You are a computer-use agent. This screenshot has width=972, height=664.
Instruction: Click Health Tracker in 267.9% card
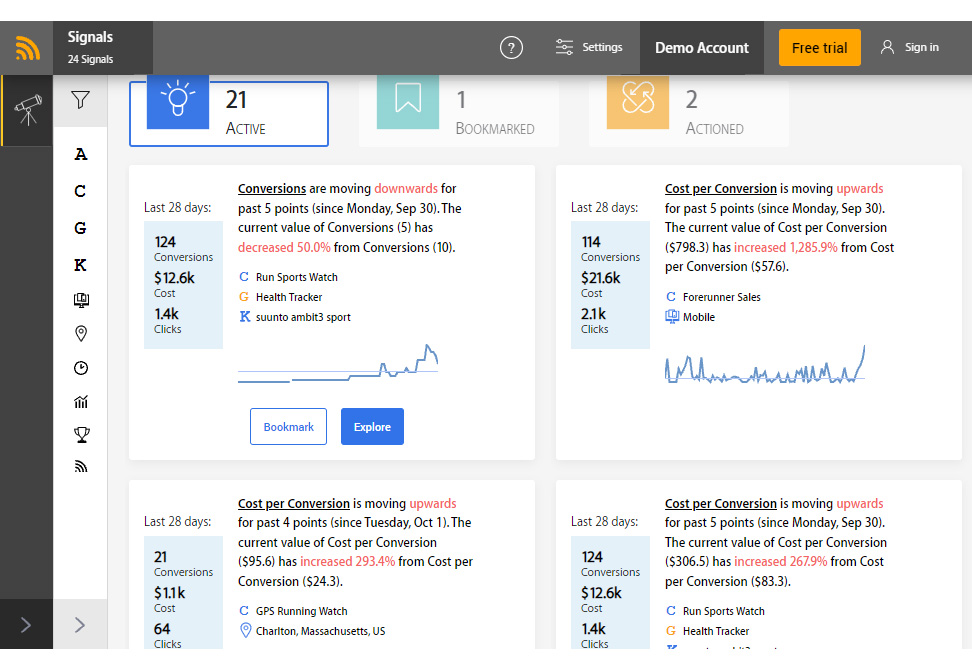tap(716, 631)
